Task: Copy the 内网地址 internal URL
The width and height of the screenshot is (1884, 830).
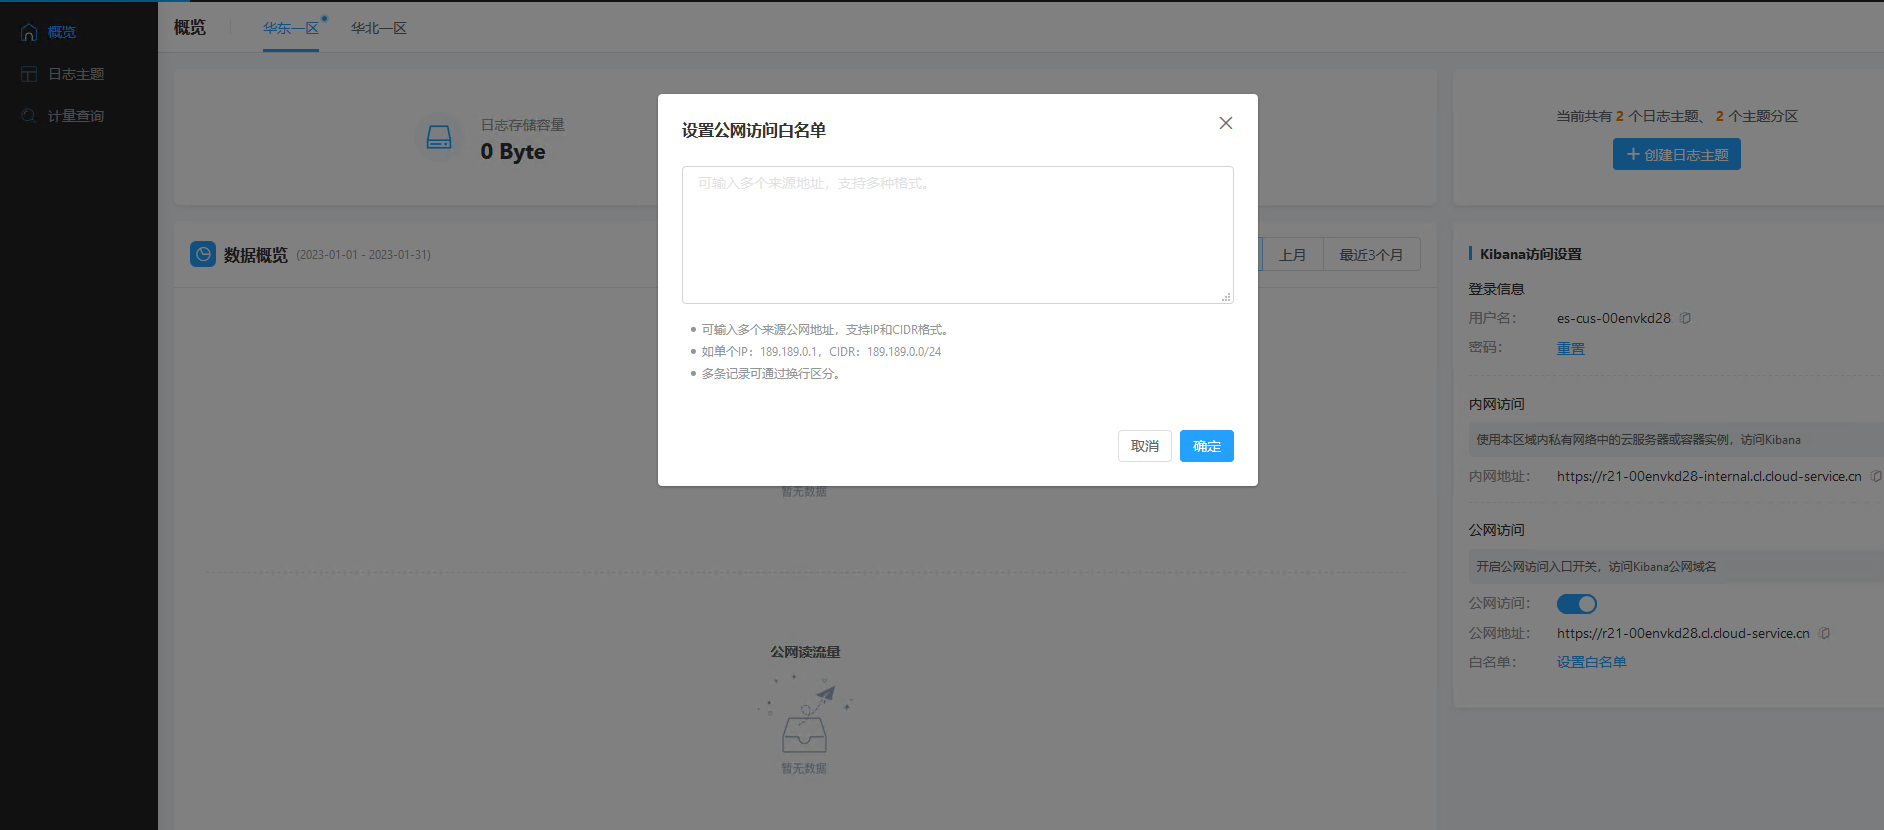Action: click(x=1875, y=476)
